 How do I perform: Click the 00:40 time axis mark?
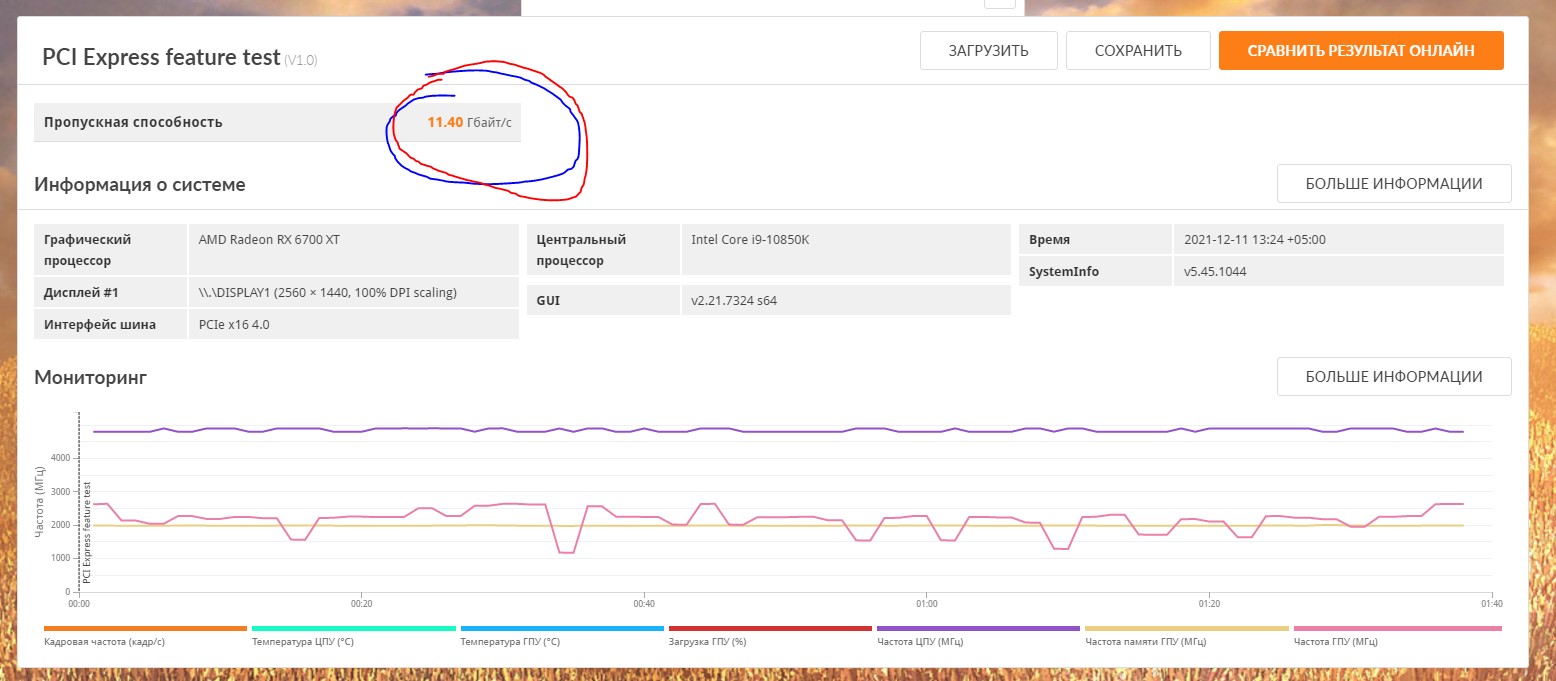pos(644,604)
